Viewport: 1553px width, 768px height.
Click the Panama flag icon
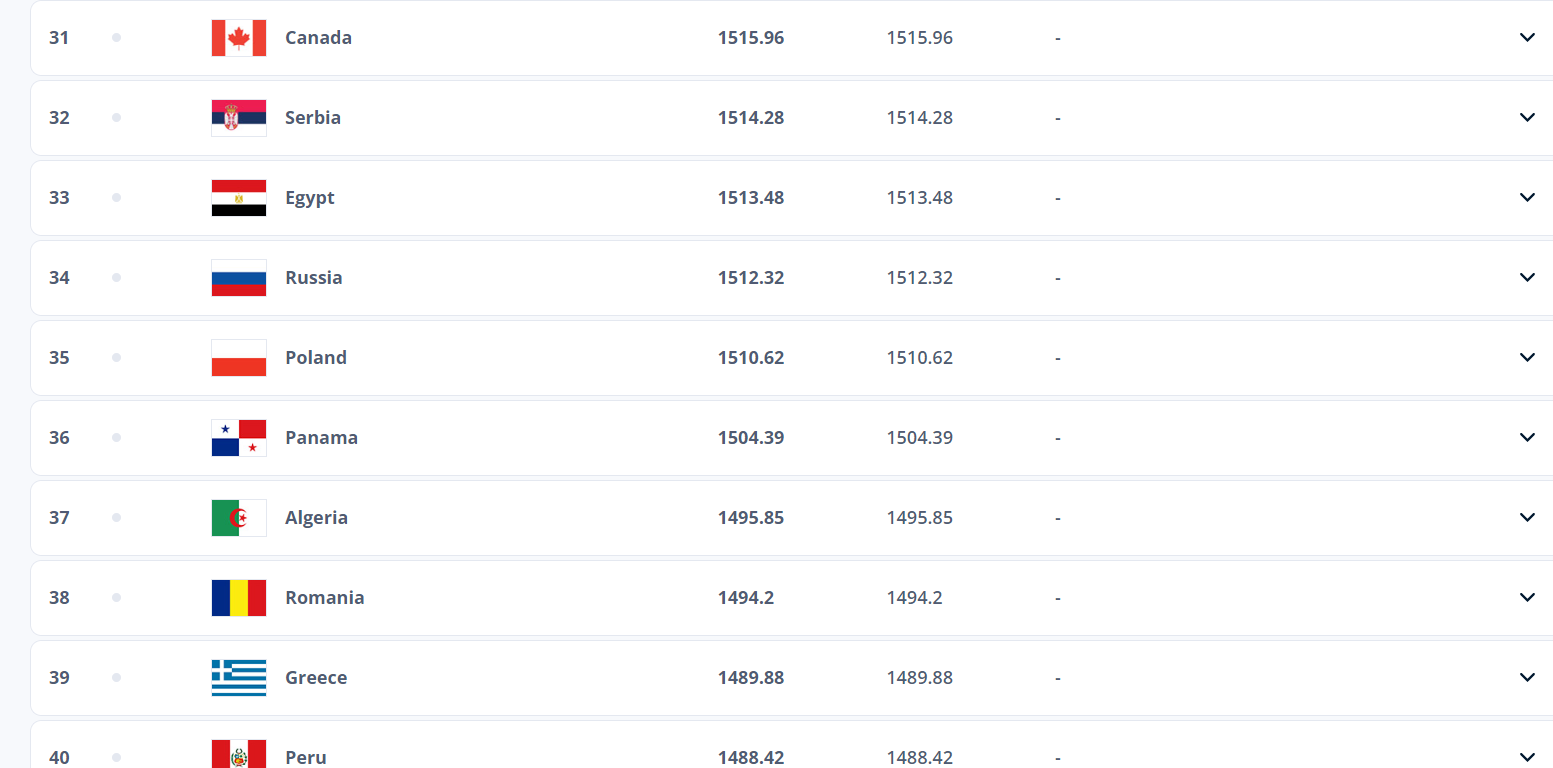tap(239, 438)
